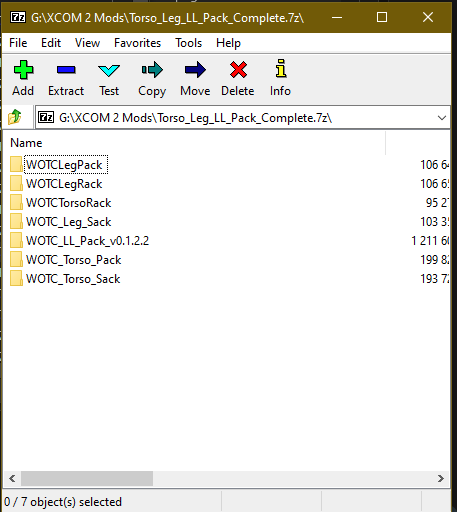
Task: Select the WOTC_Torso_Pack folder icon
Action: click(16, 259)
